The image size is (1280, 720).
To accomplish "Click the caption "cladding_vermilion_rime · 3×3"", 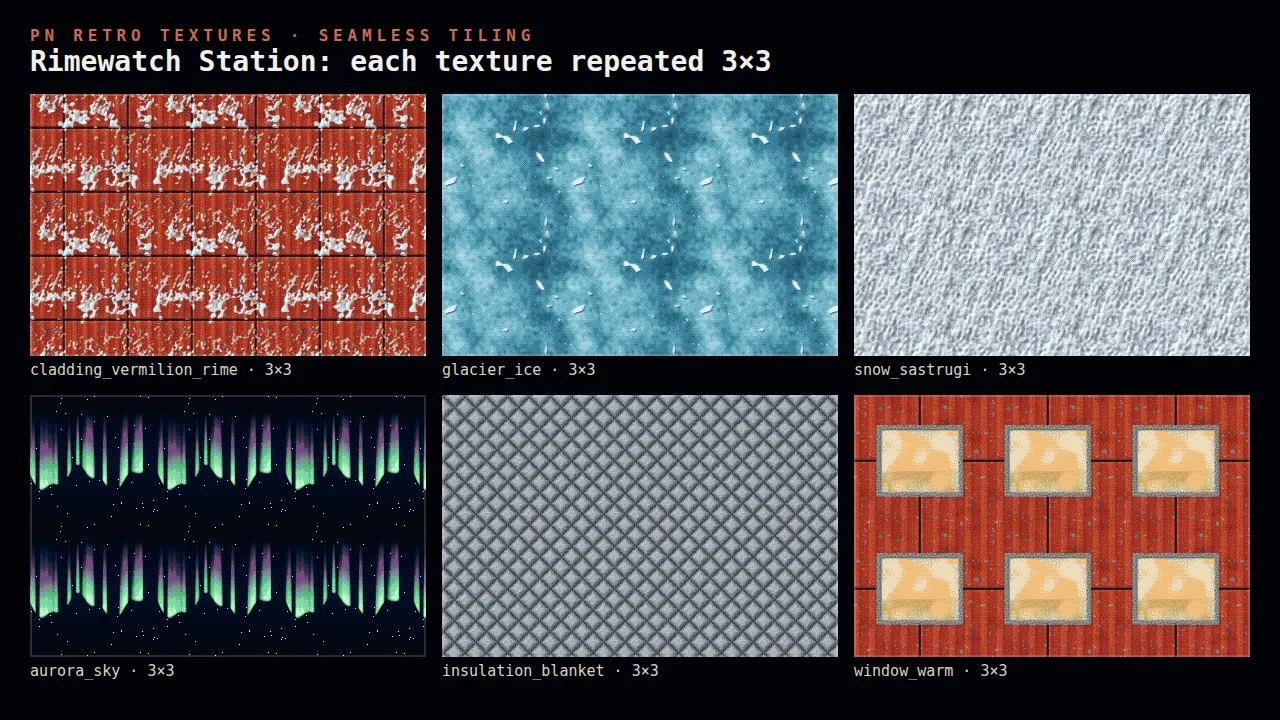I will coord(161,370).
